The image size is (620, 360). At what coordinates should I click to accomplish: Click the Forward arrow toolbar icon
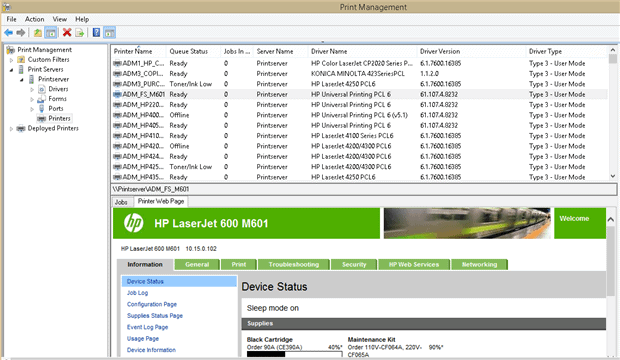point(21,32)
